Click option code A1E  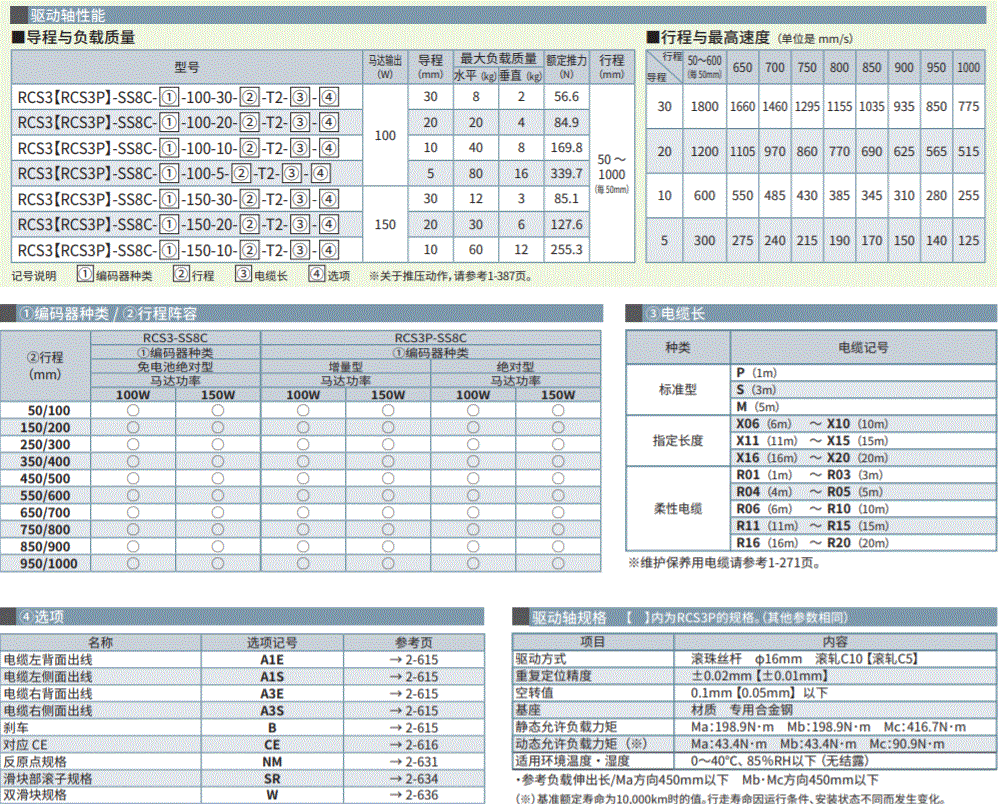click(272, 660)
